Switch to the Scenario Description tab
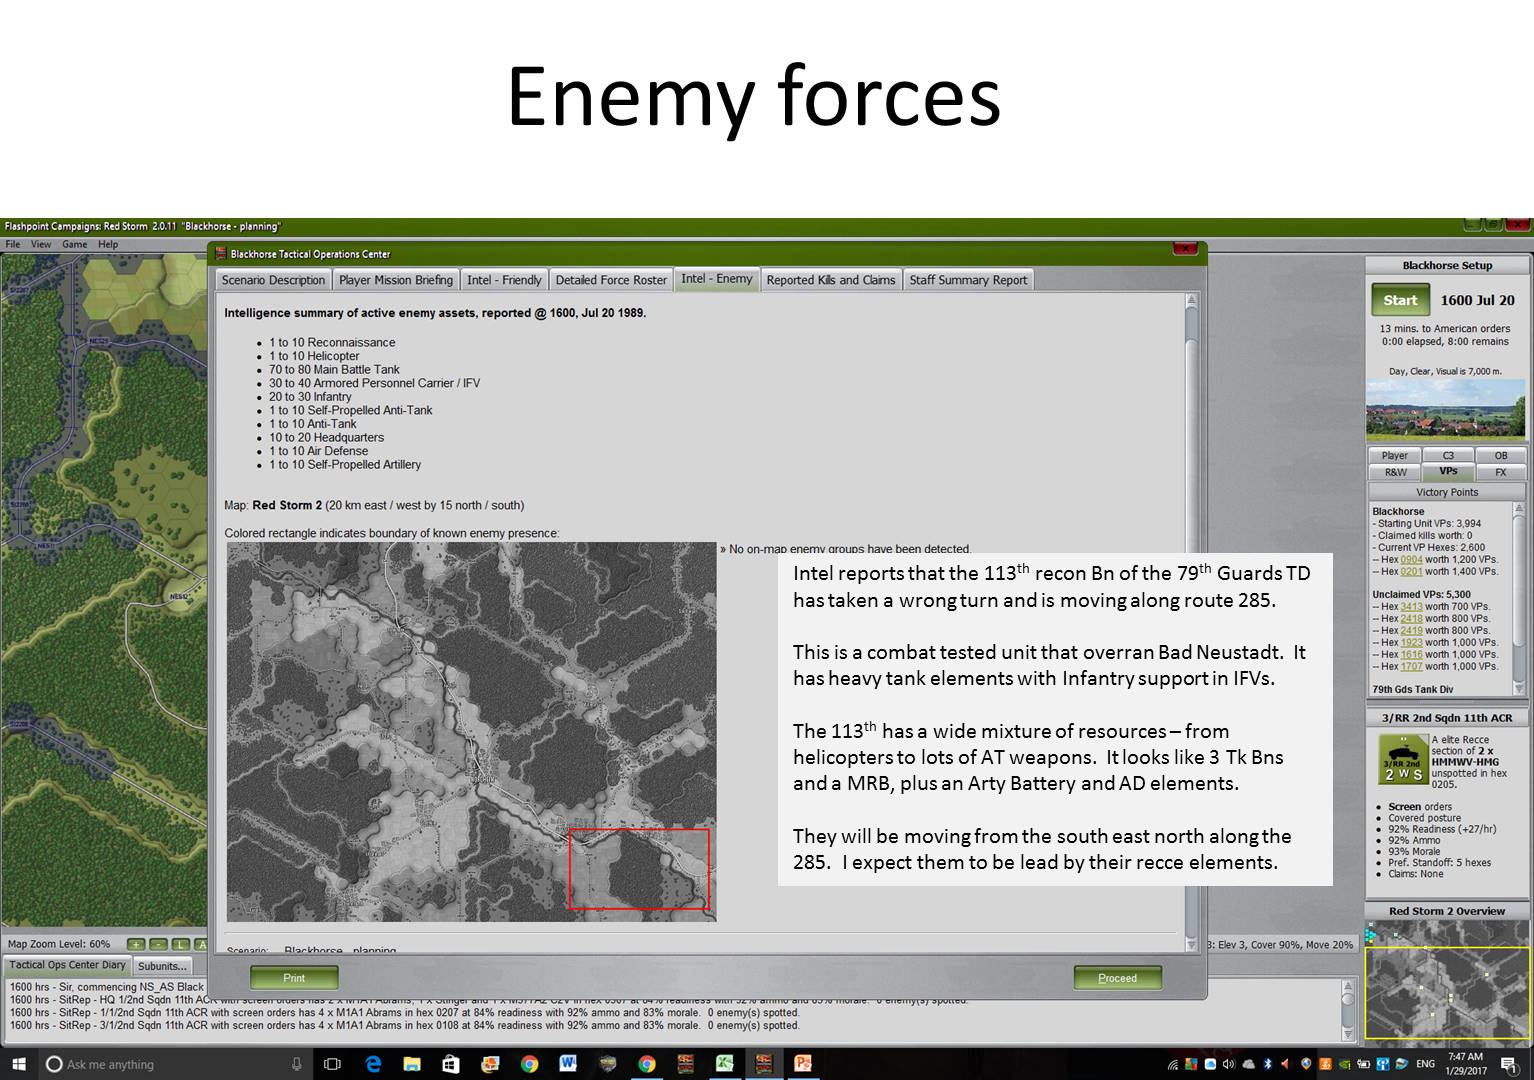 273,280
